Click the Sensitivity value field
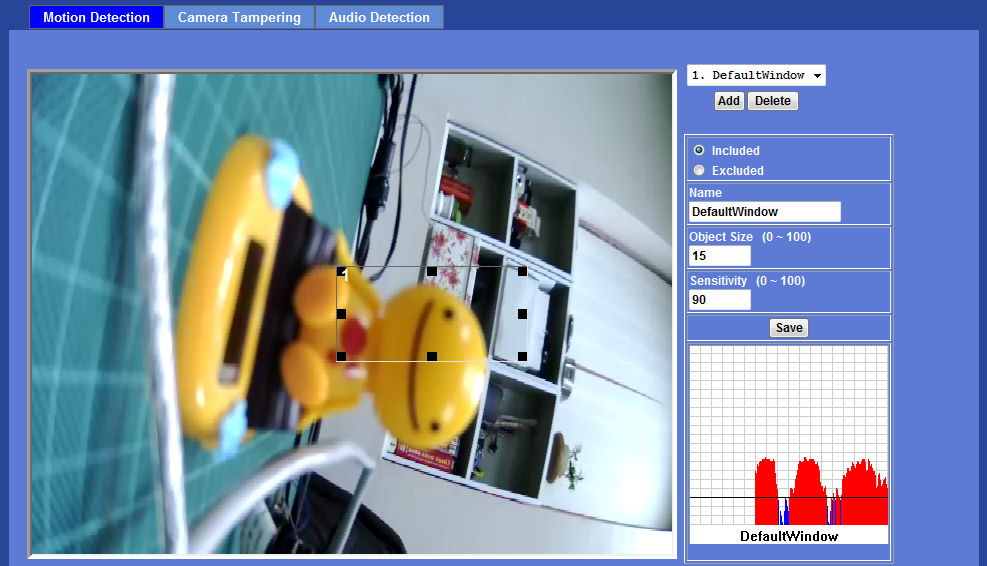This screenshot has width=987, height=566. coord(719,300)
